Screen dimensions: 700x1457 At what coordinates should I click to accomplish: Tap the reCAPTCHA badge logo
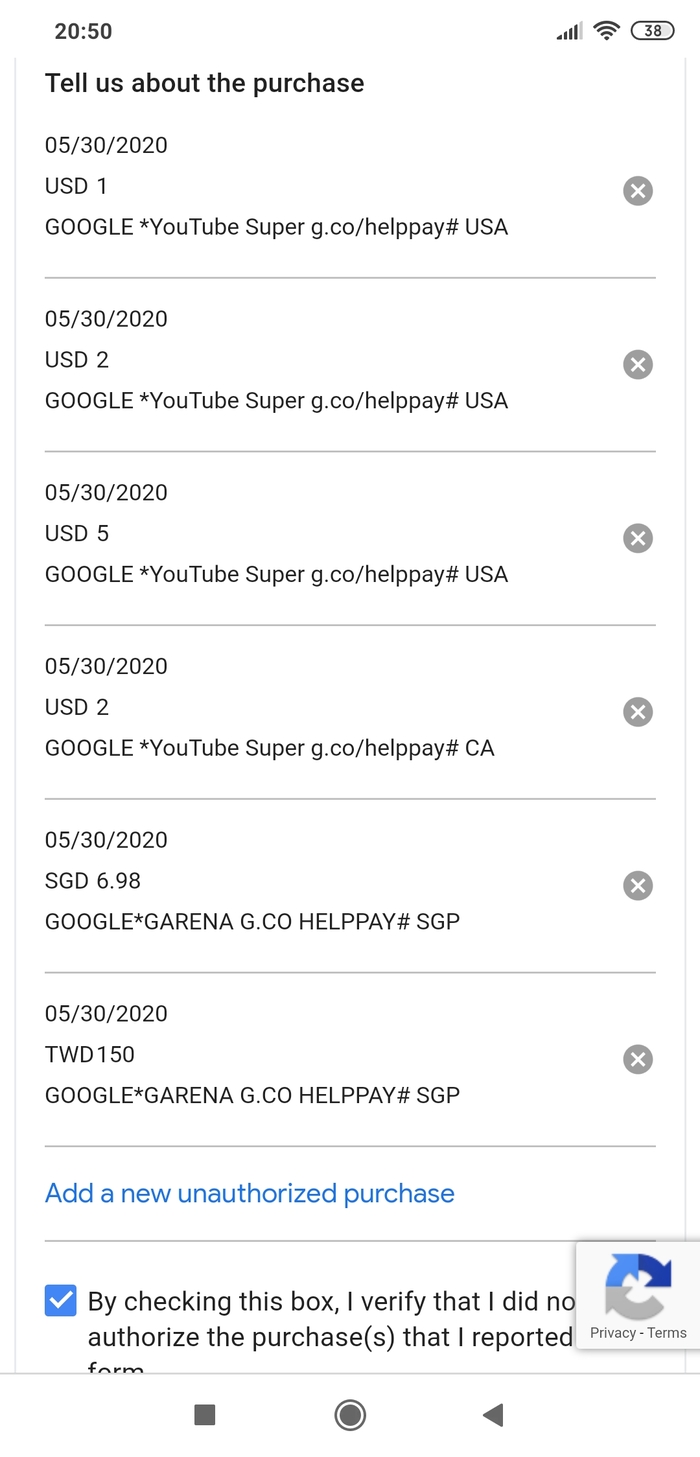(x=637, y=1284)
